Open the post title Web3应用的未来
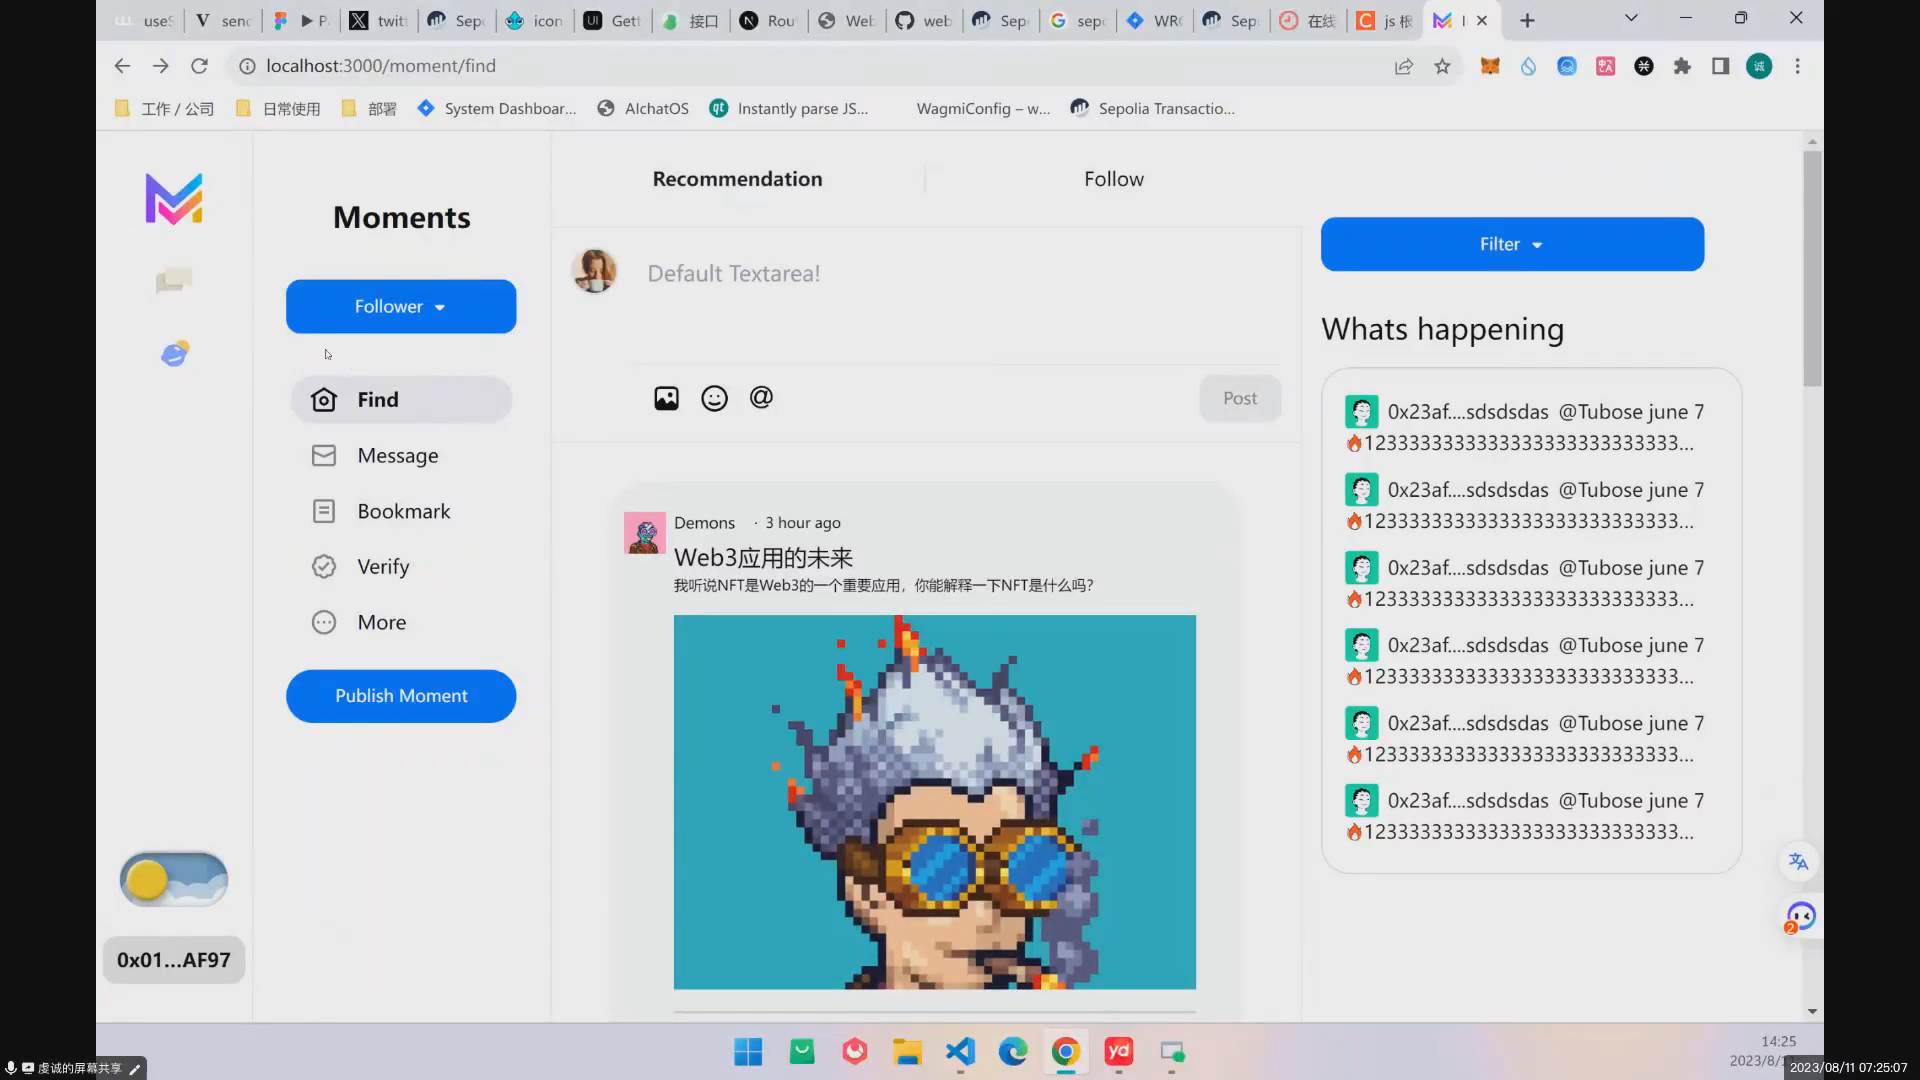1920x1080 pixels. pyautogui.click(x=763, y=558)
